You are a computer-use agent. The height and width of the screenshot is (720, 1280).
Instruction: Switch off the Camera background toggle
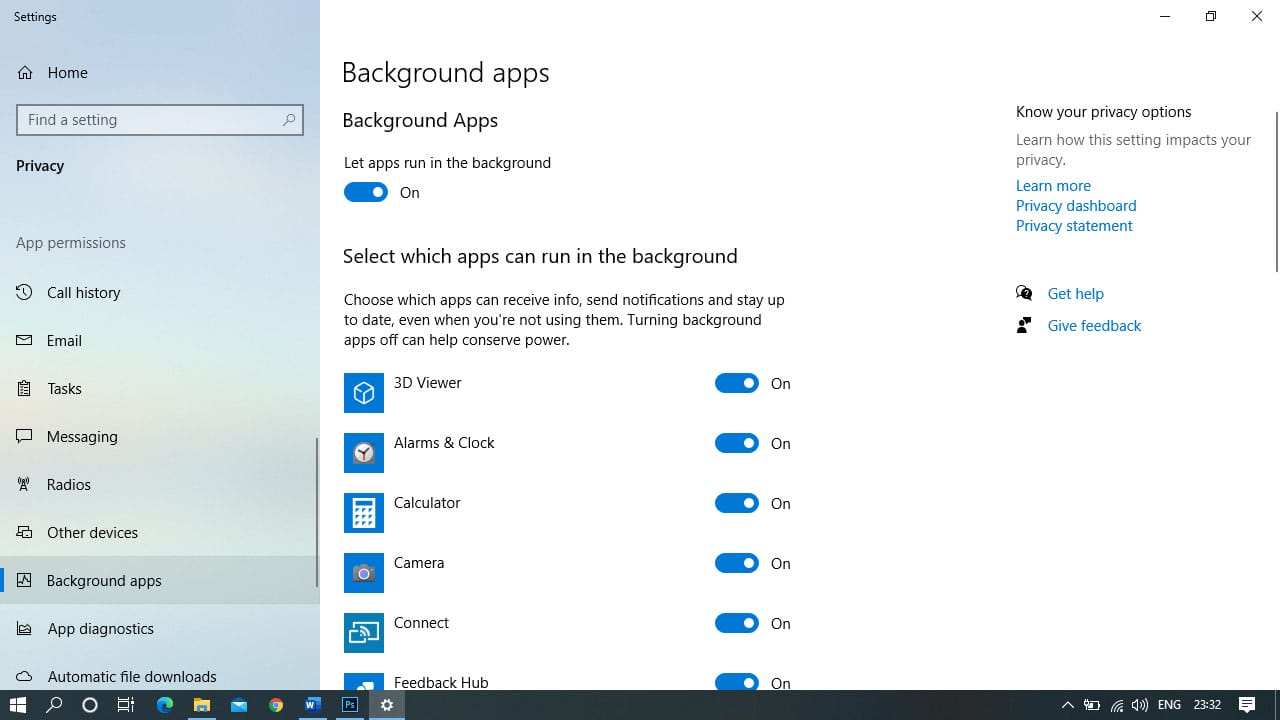click(737, 563)
